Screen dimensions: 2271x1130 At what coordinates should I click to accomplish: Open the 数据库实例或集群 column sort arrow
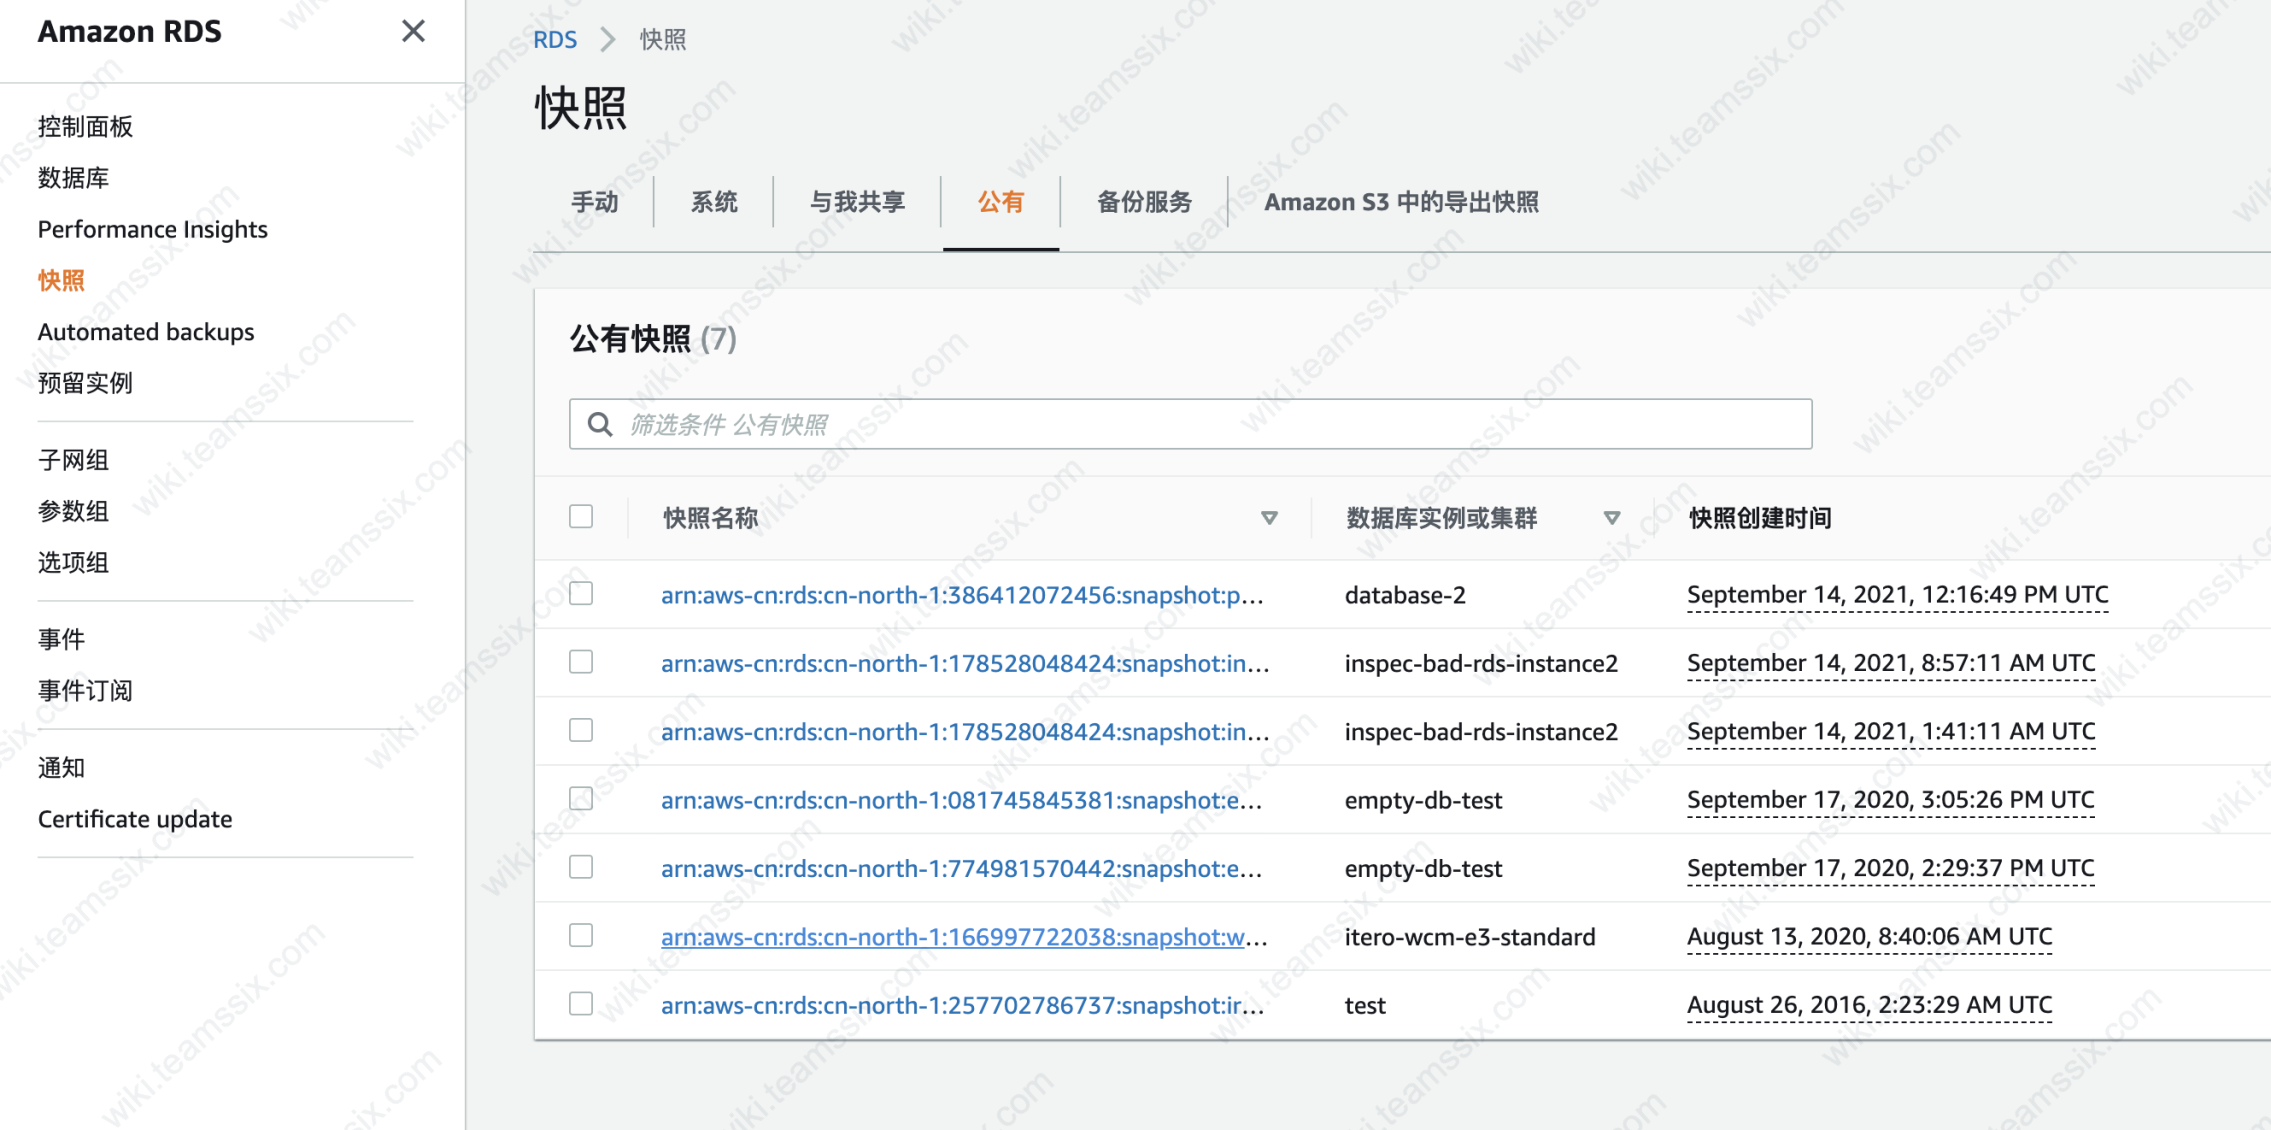click(1611, 518)
